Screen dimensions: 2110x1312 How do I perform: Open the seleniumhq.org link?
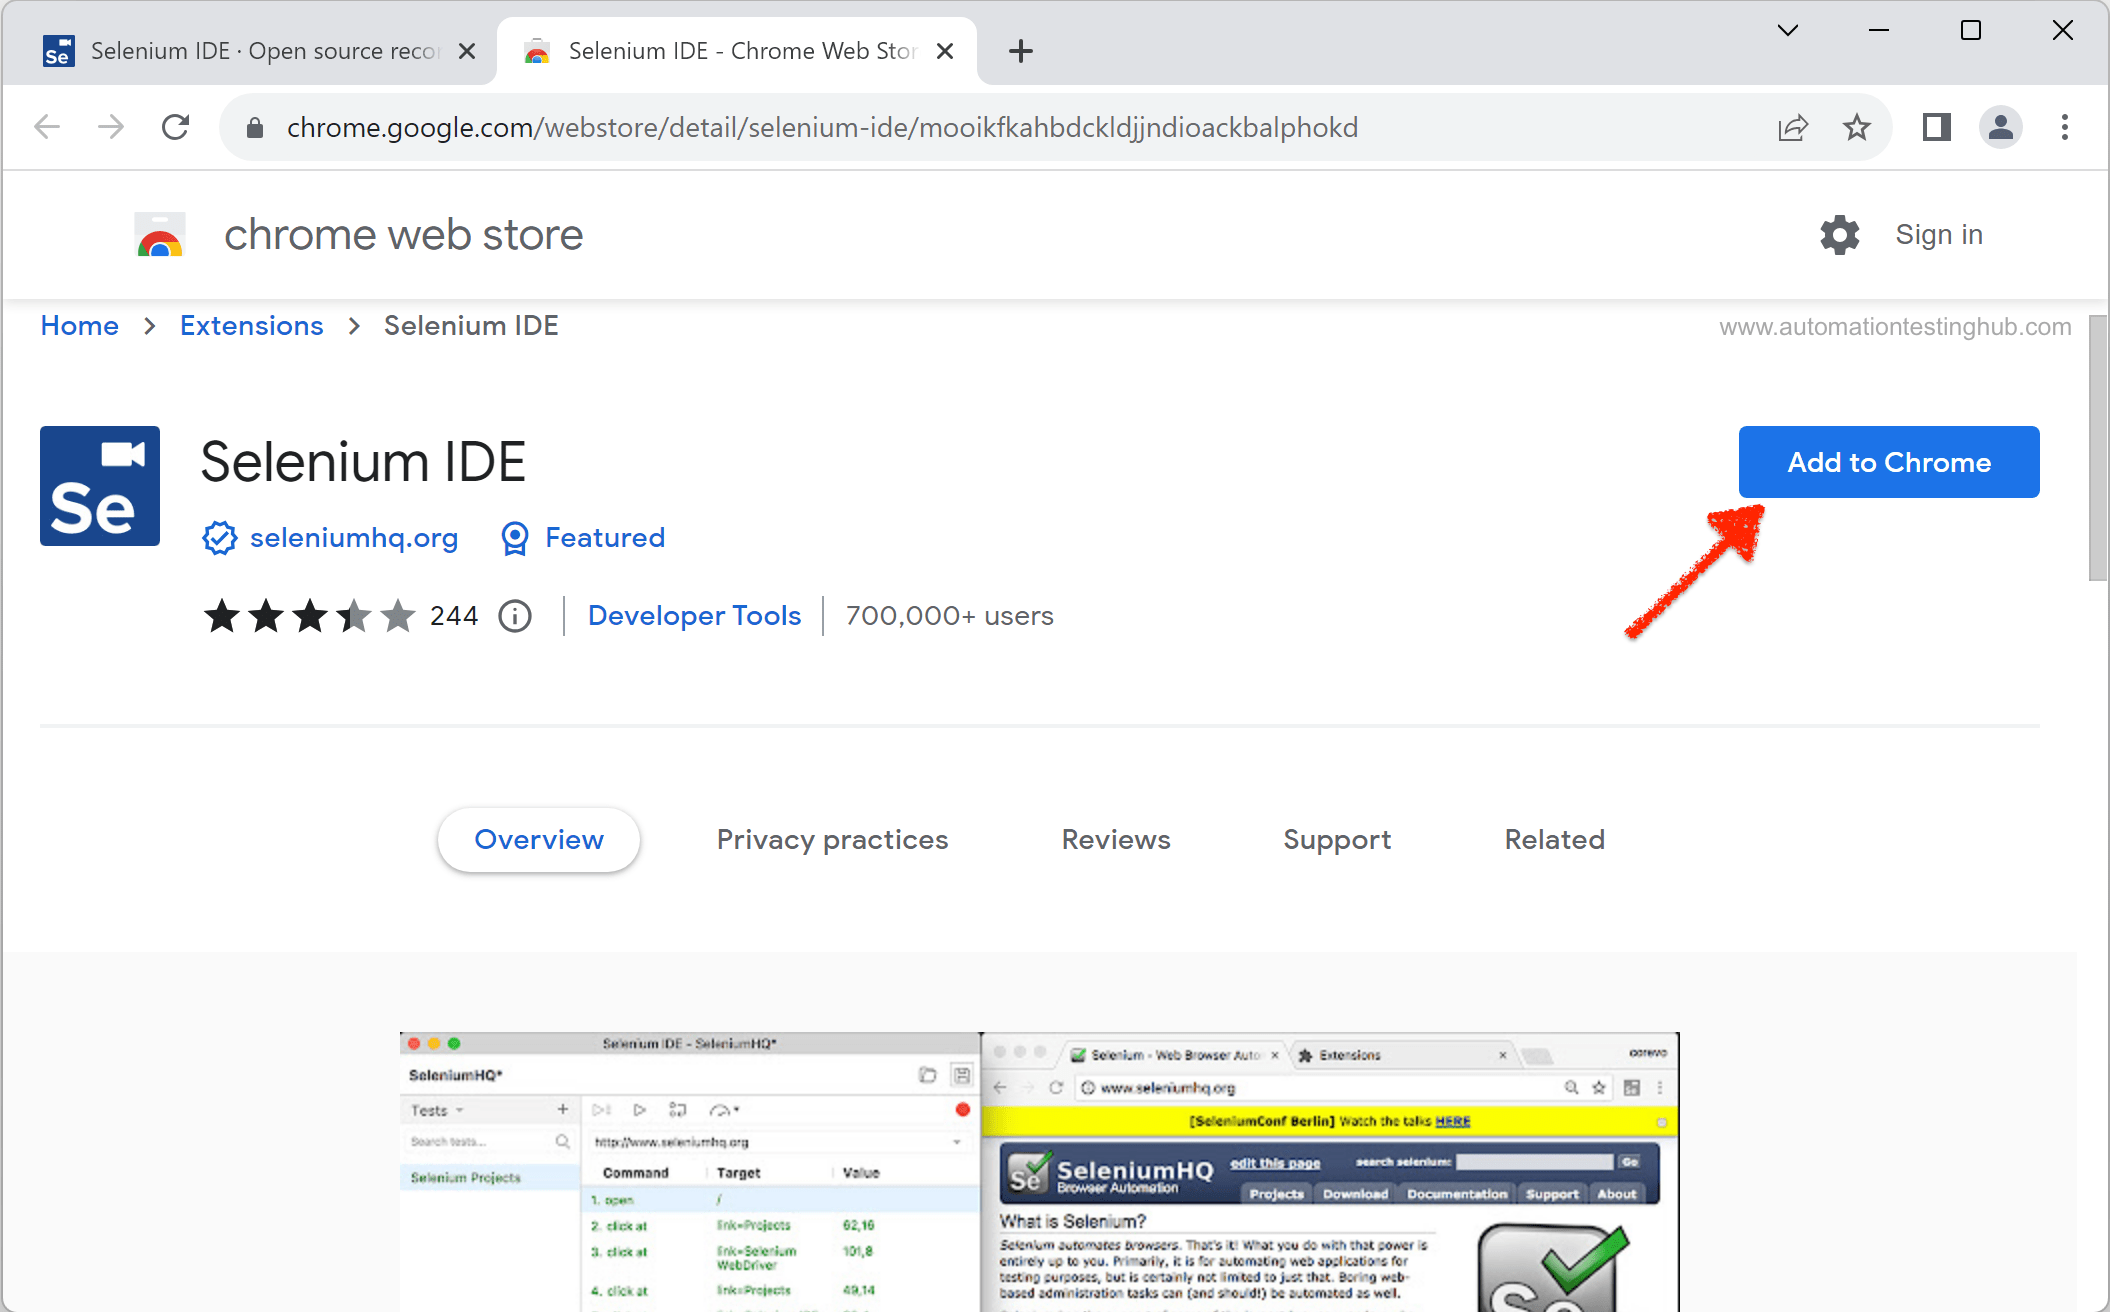coord(354,538)
